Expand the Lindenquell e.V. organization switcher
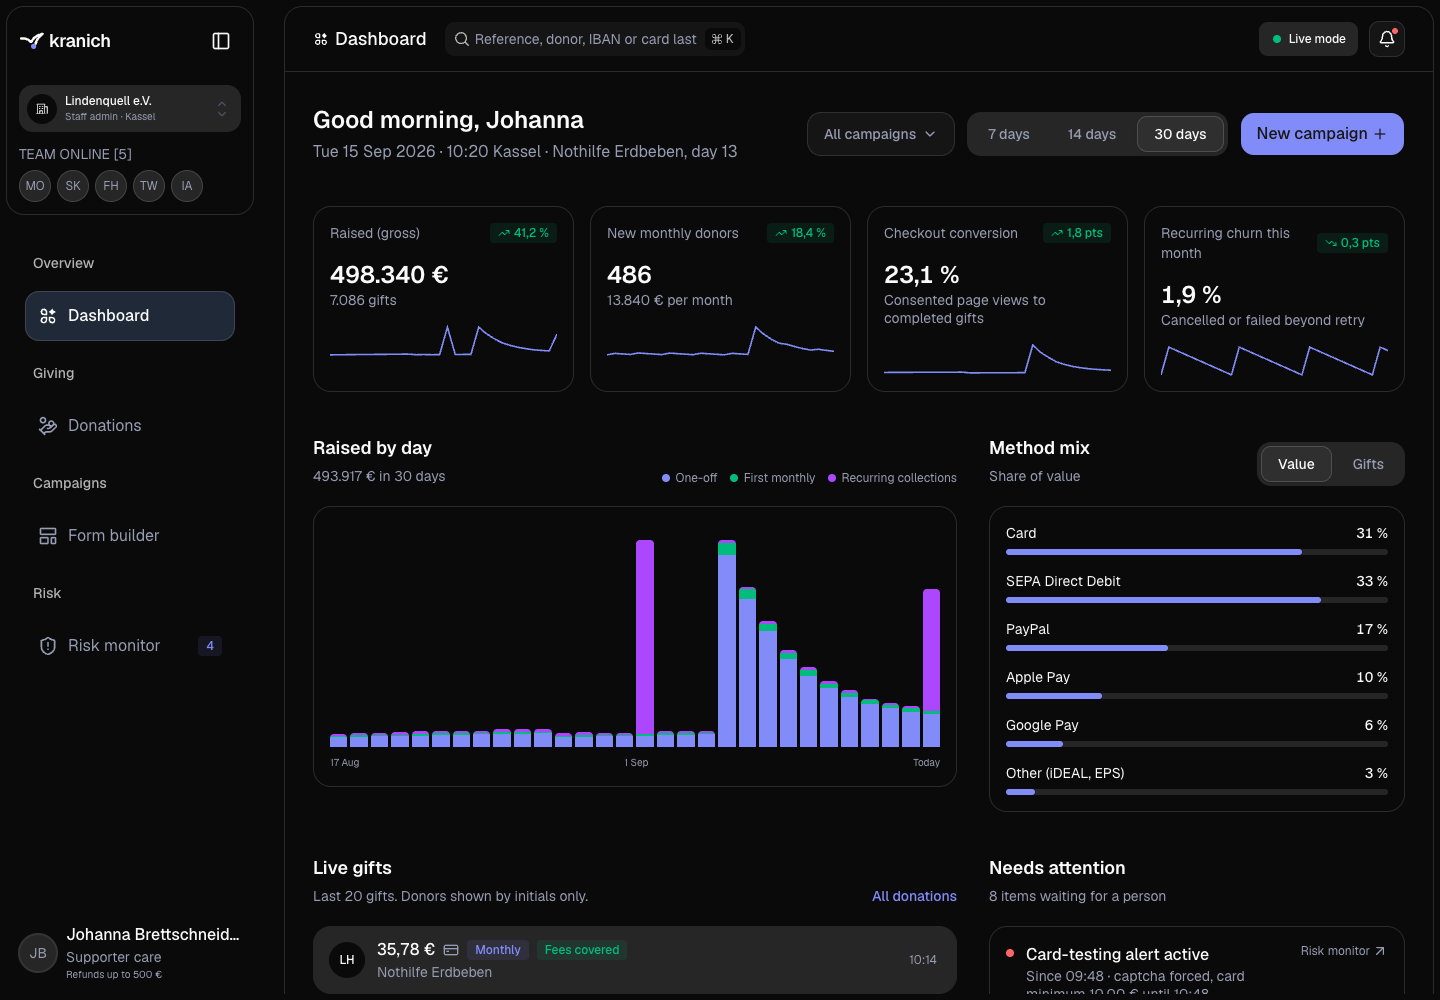 pos(130,108)
